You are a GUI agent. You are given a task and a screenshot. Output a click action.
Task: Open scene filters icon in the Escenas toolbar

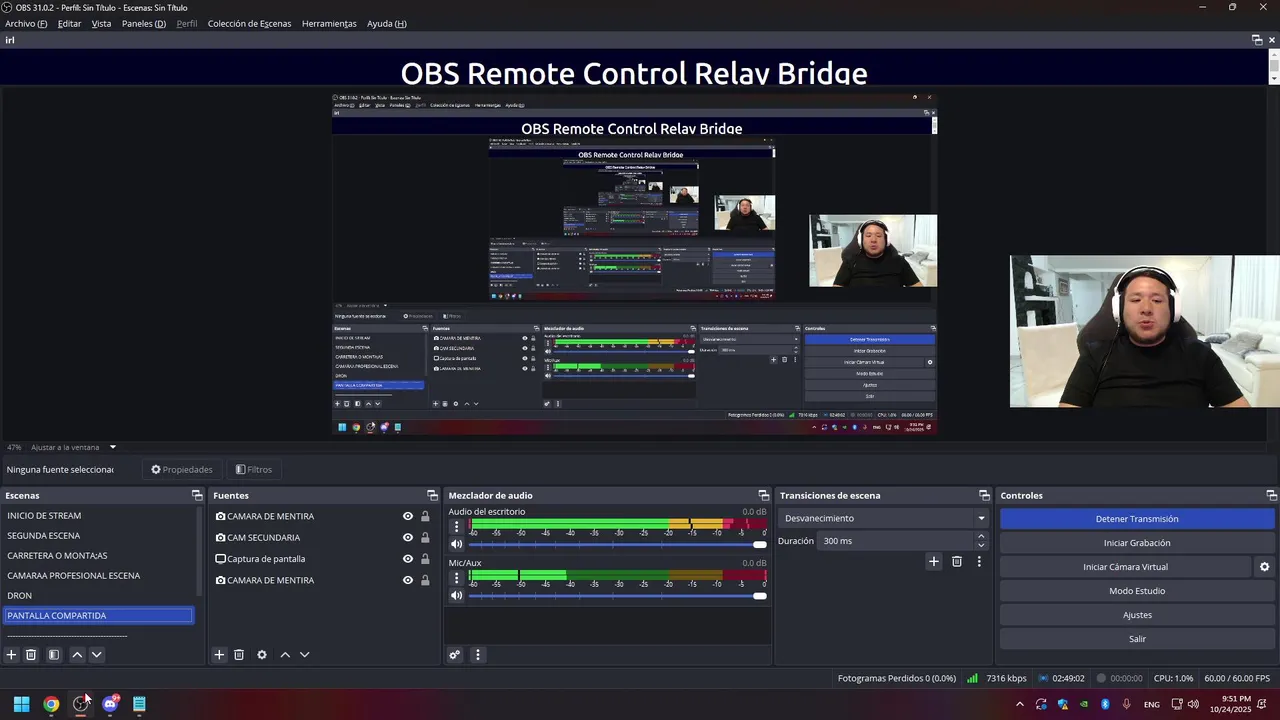tap(54, 655)
